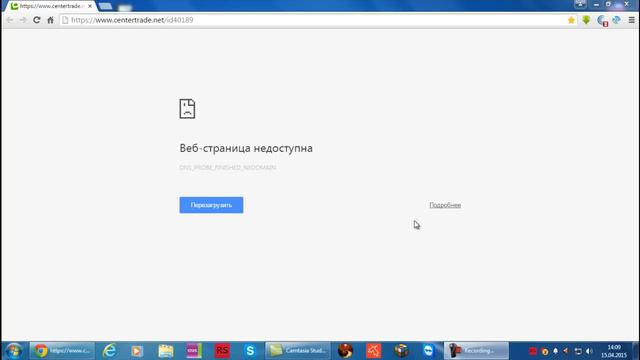
Task: Click the bell-shaped tray icon
Action: coord(556,351)
